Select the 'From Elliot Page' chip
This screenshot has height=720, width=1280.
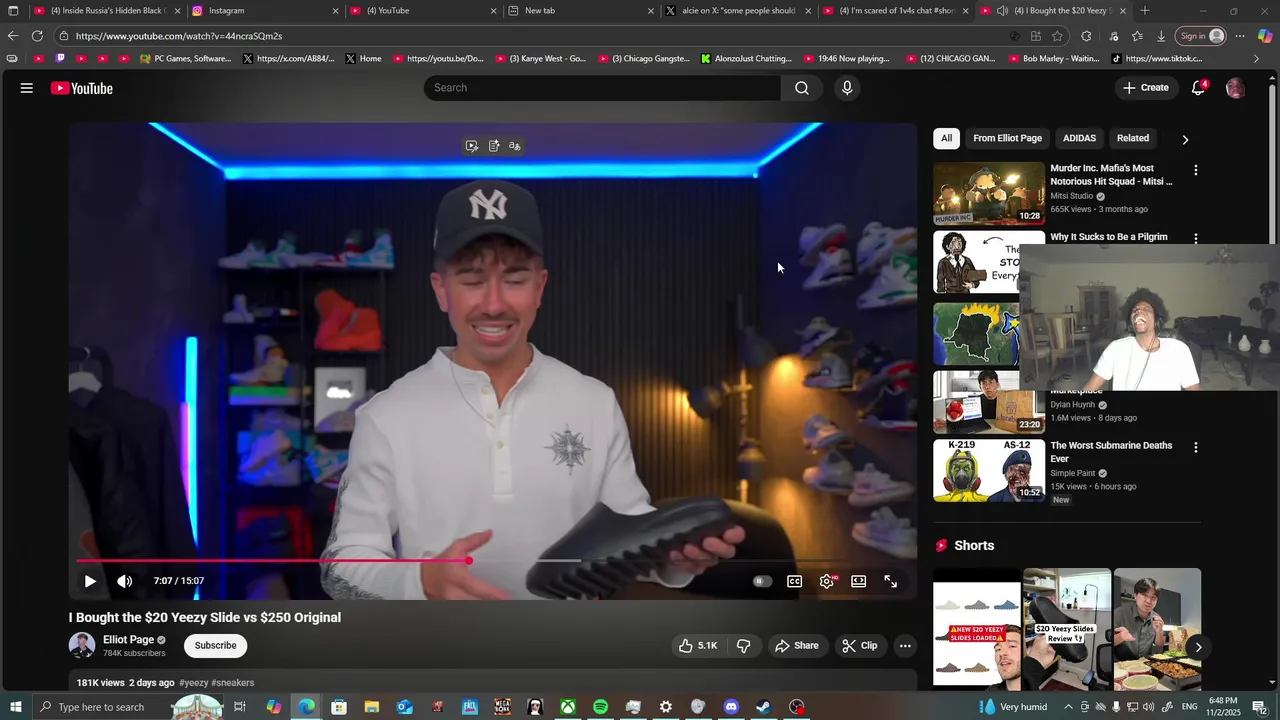pyautogui.click(x=1007, y=138)
